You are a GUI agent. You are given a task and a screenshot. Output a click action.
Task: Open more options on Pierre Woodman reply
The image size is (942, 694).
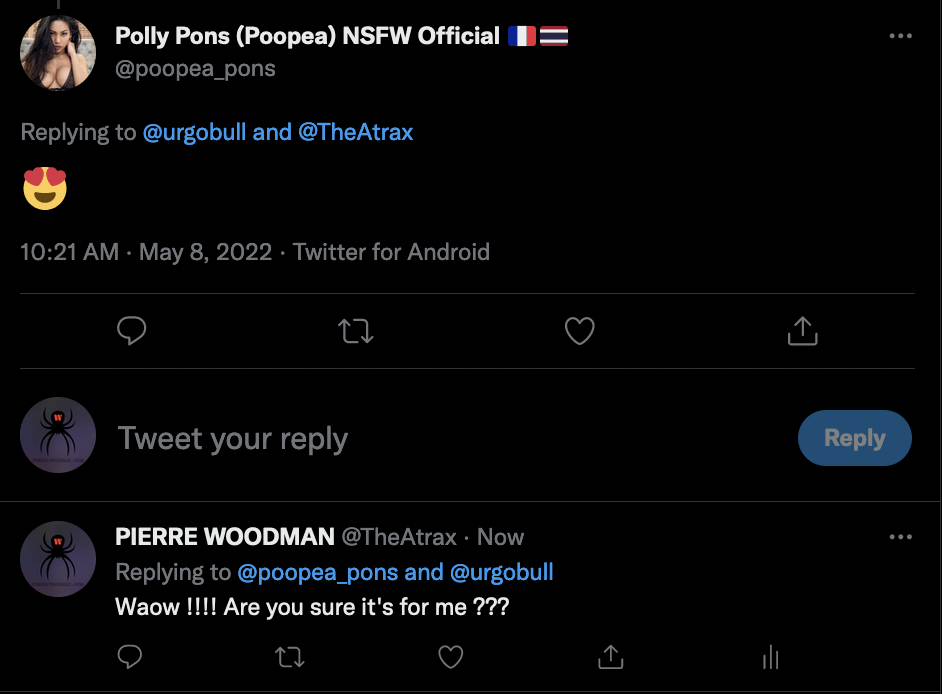(900, 537)
